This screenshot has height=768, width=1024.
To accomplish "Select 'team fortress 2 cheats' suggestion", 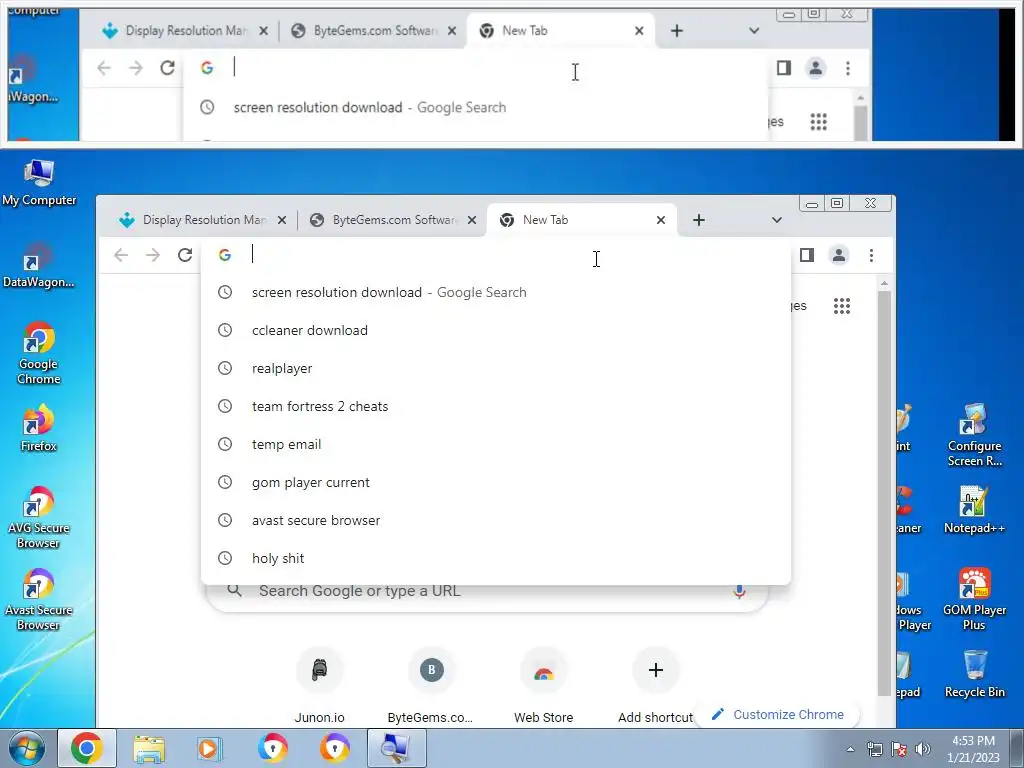I will (x=496, y=406).
